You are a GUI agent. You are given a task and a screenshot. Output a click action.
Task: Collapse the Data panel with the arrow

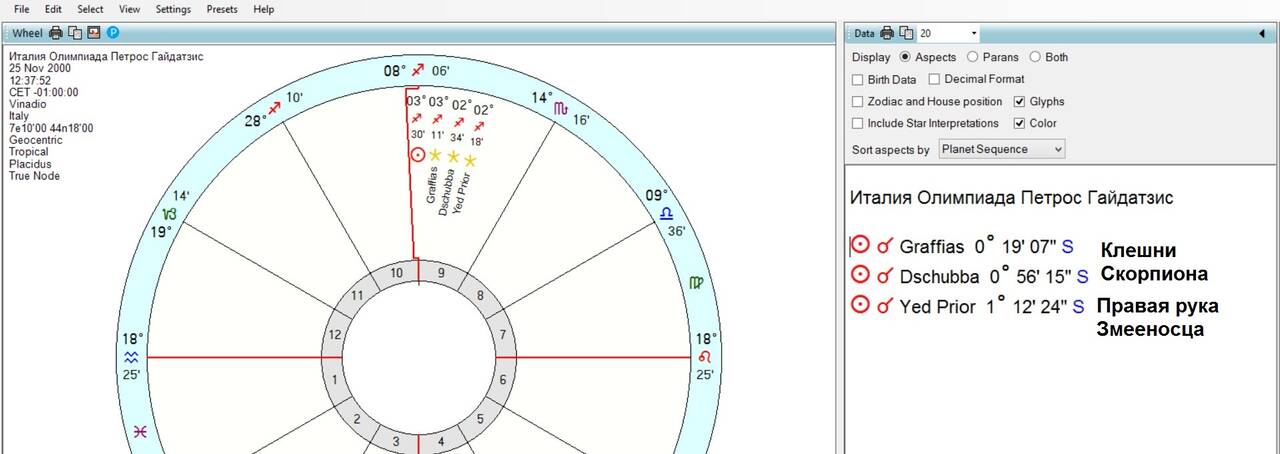pos(1262,34)
